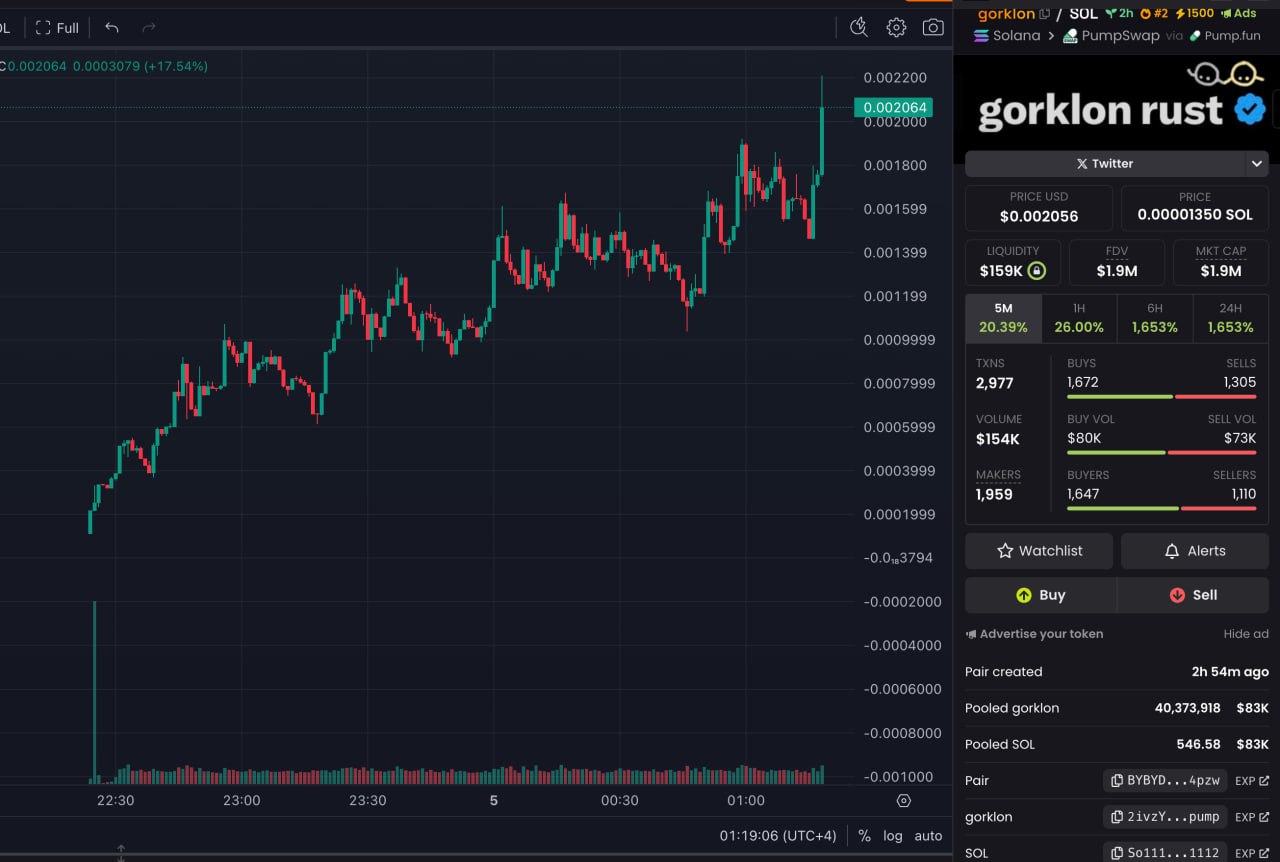Click Pooled SOL amount 546.58
The height and width of the screenshot is (862, 1280).
pyautogui.click(x=1197, y=744)
